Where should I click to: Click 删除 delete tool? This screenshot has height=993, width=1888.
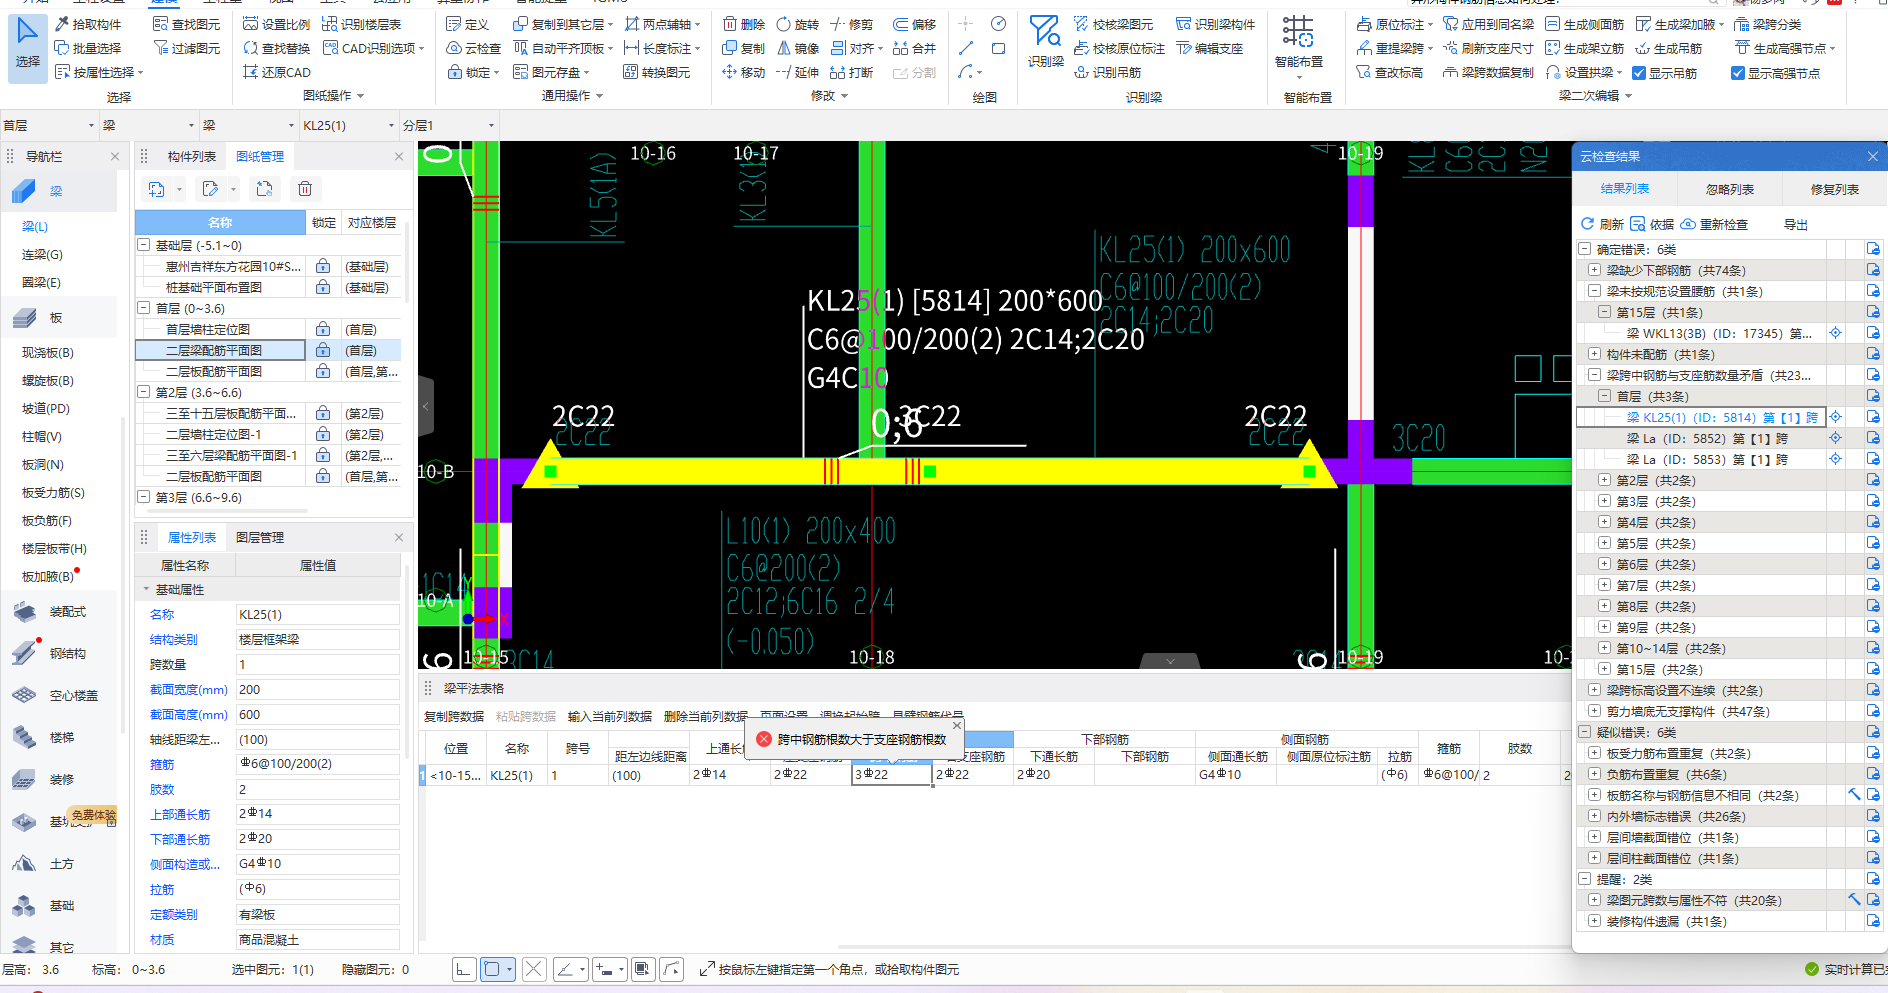pos(743,24)
